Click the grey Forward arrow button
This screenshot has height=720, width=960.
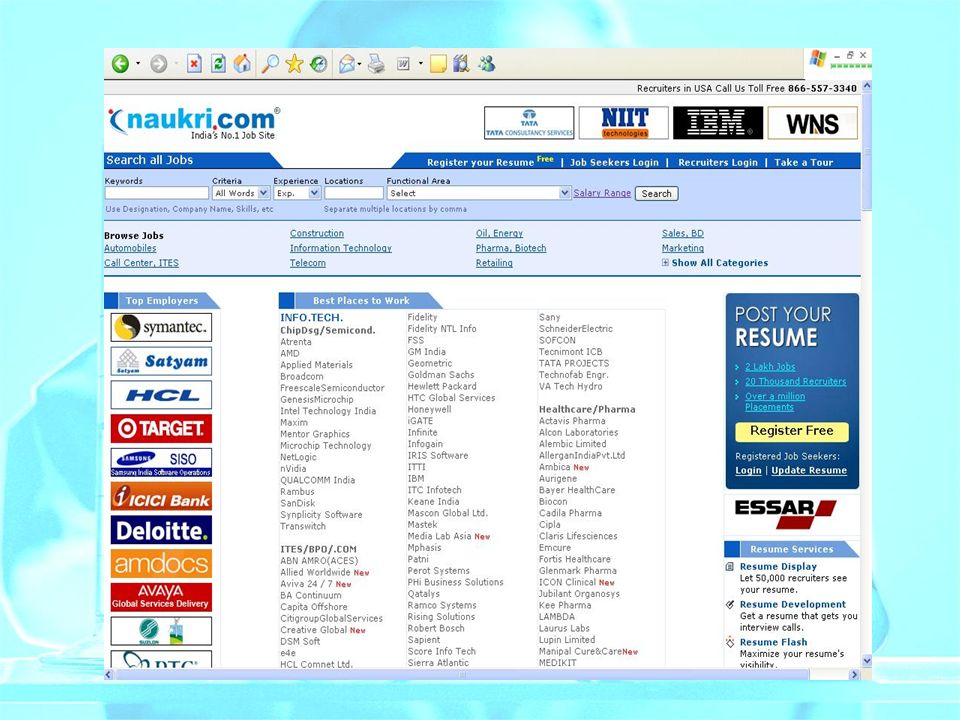click(159, 64)
